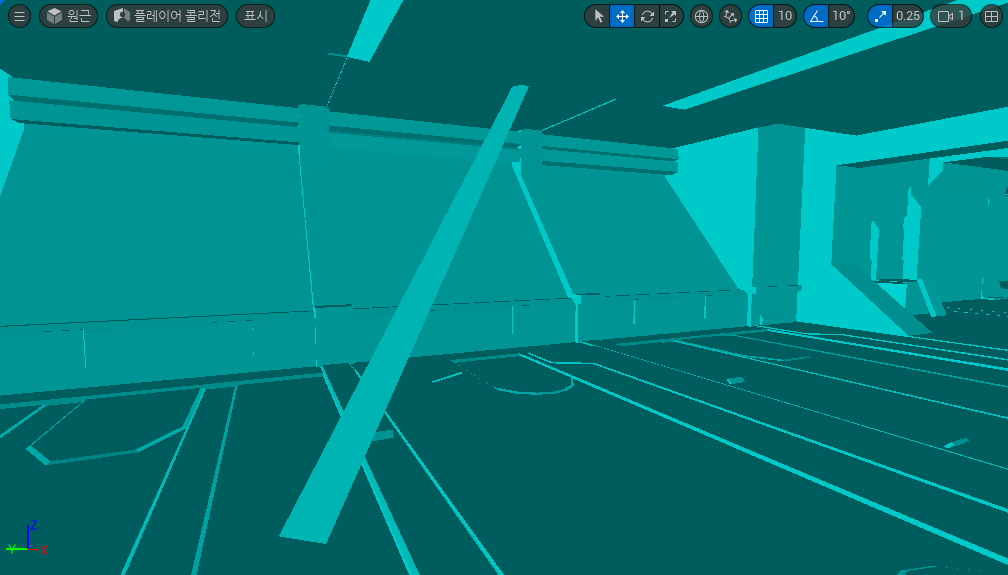Open camera speed setting 1

(x=951, y=16)
